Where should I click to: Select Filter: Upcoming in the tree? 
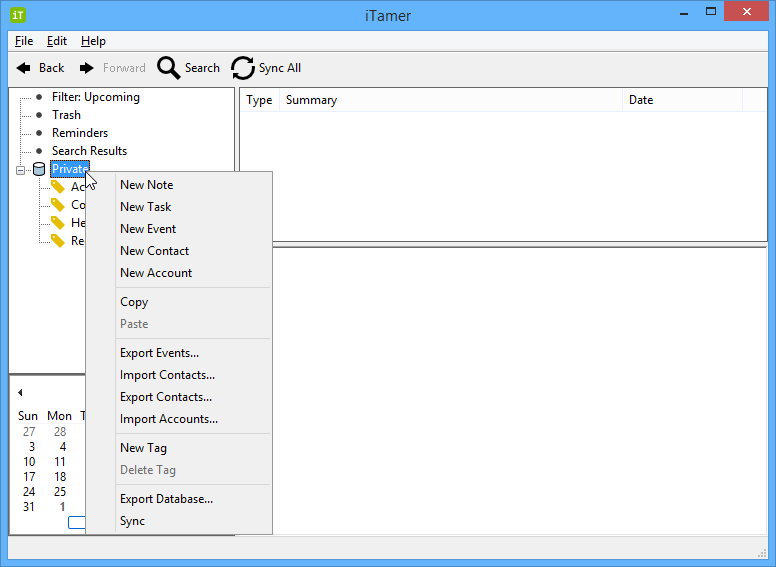pyautogui.click(x=95, y=97)
